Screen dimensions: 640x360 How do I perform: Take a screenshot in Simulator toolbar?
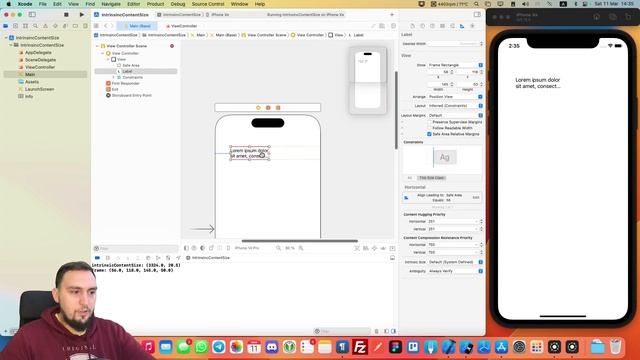613,17
